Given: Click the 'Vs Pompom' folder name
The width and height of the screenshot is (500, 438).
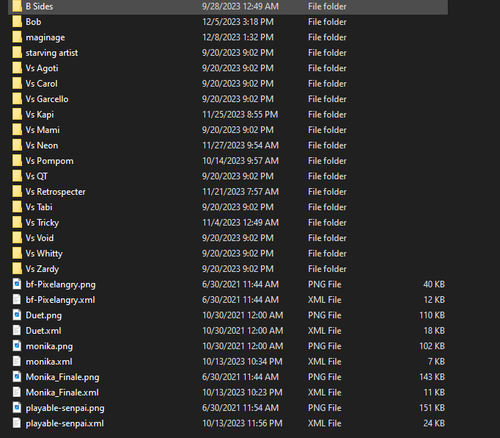Looking at the screenshot, I should point(50,161).
